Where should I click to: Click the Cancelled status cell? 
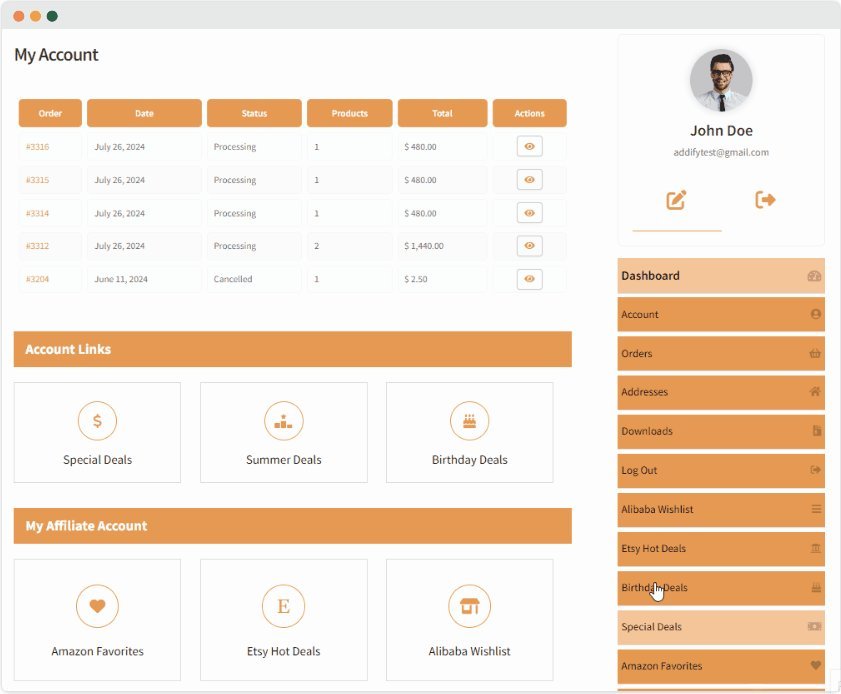point(254,279)
